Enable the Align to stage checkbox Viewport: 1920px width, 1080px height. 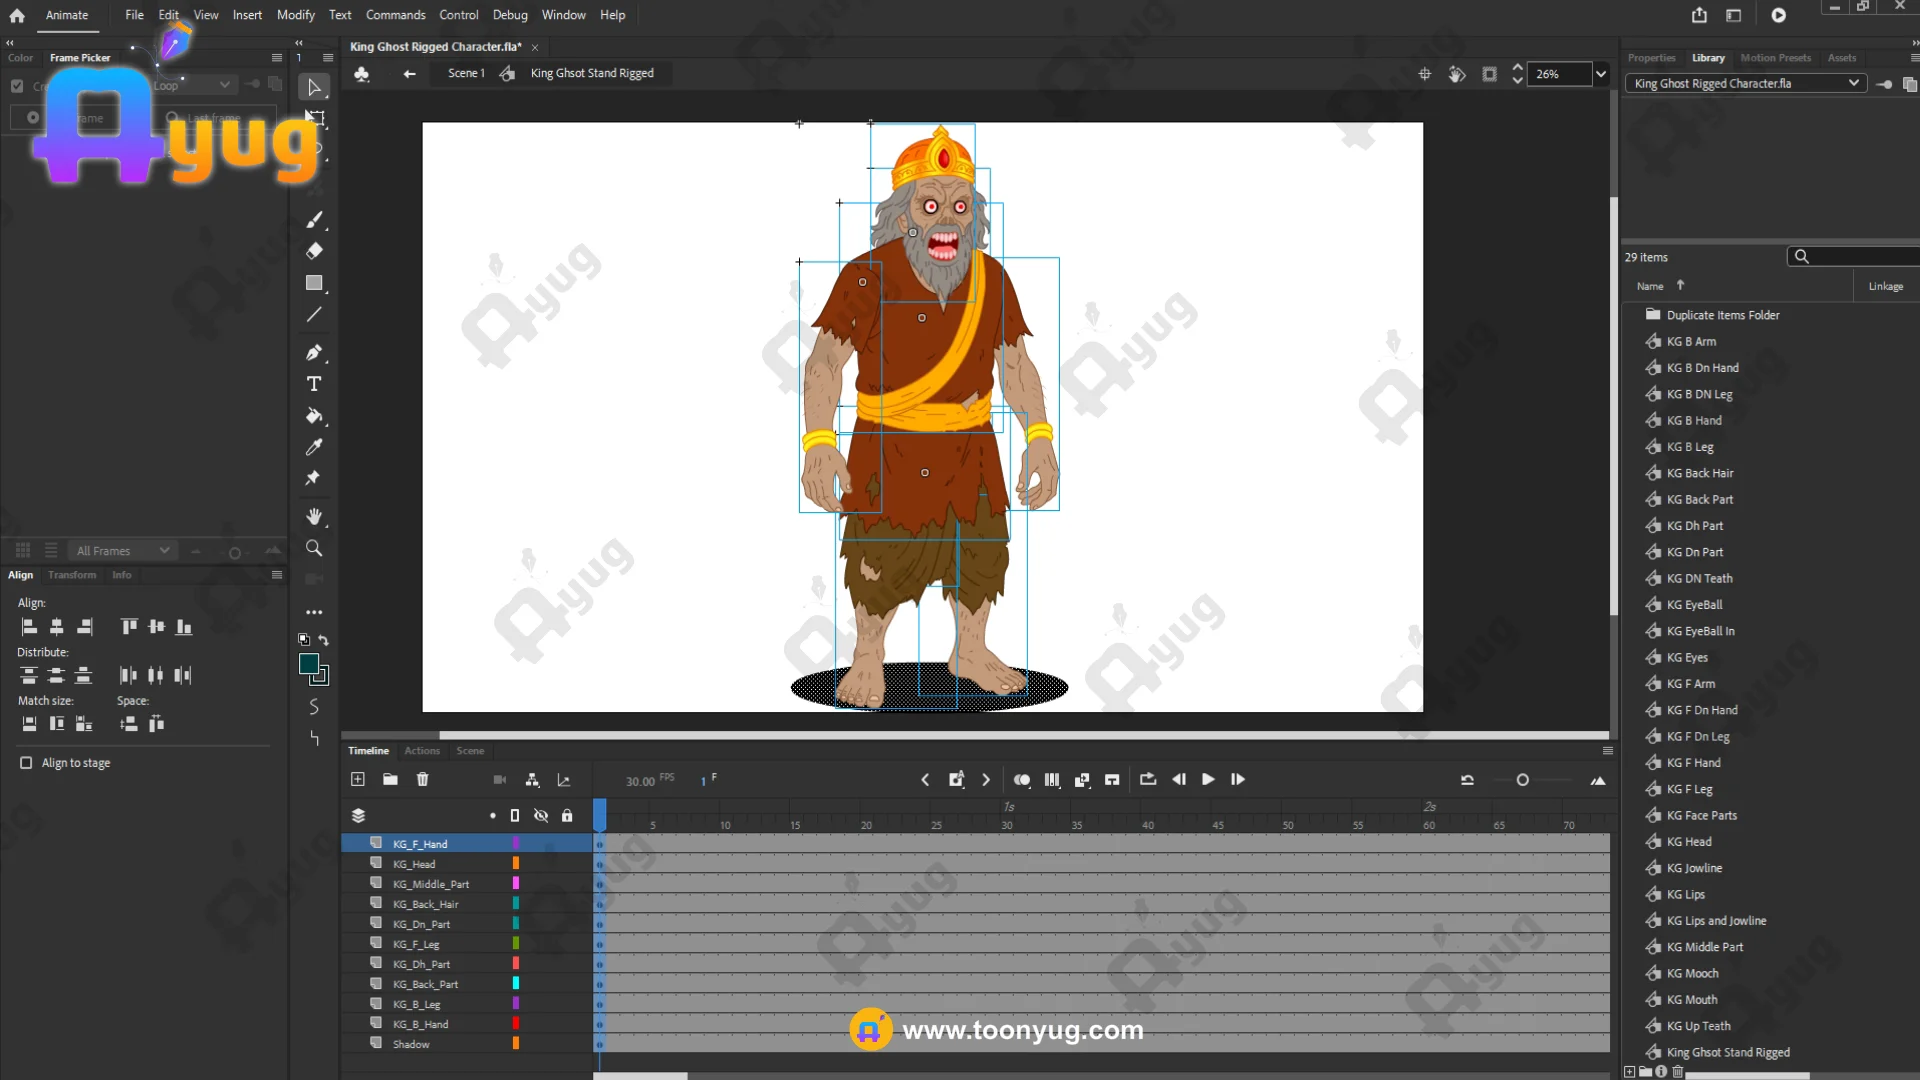coord(26,763)
